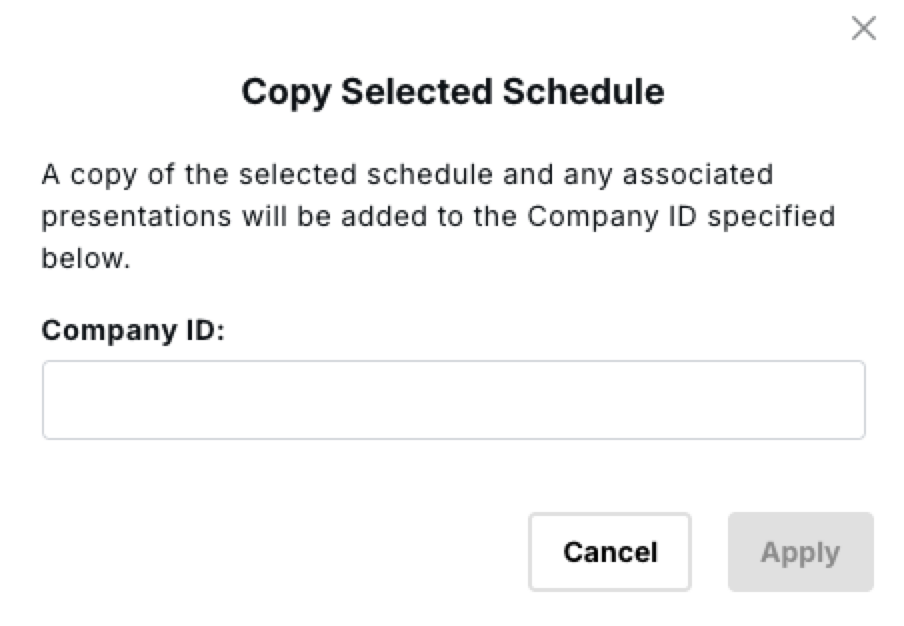This screenshot has height=626, width=904.
Task: Apply the schedule copy to the company
Action: 800,552
